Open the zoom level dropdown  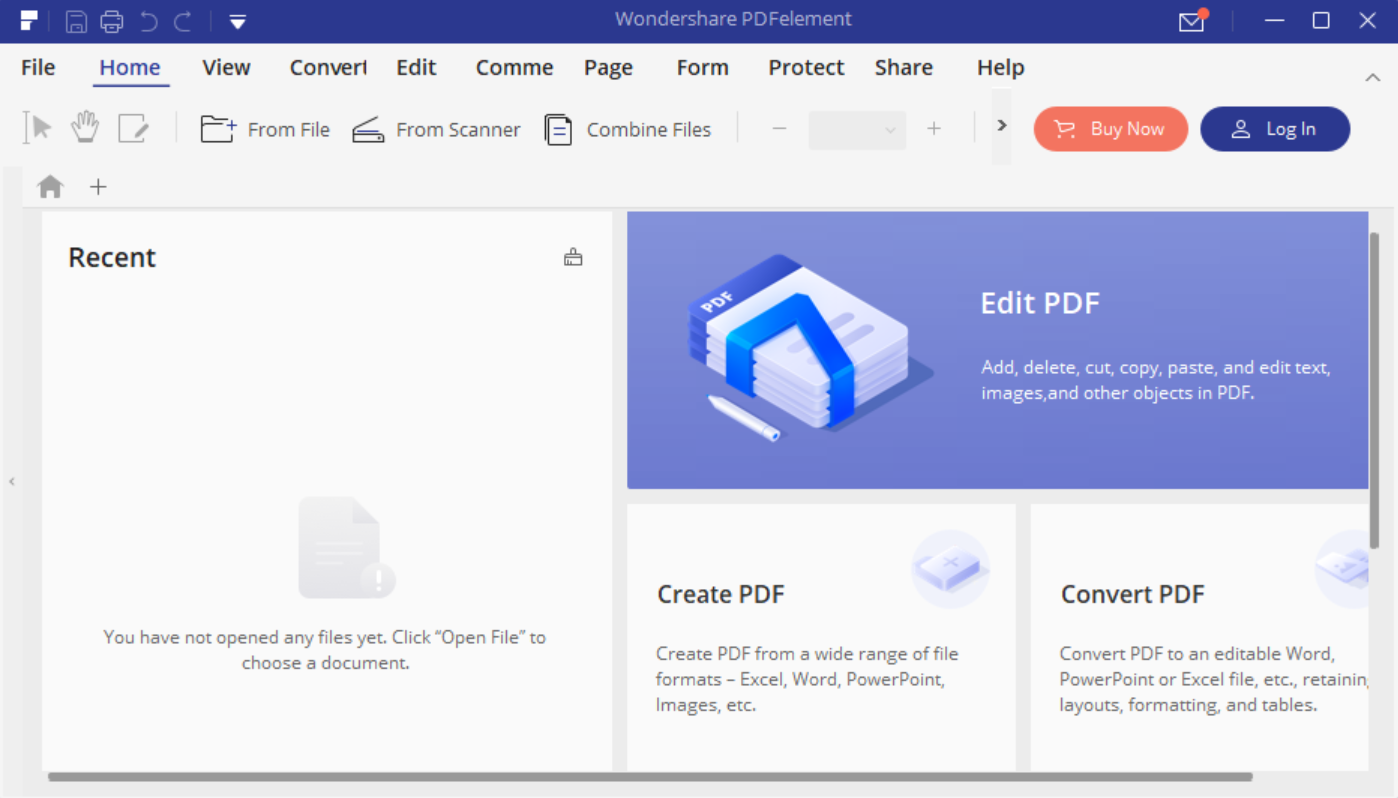(857, 130)
